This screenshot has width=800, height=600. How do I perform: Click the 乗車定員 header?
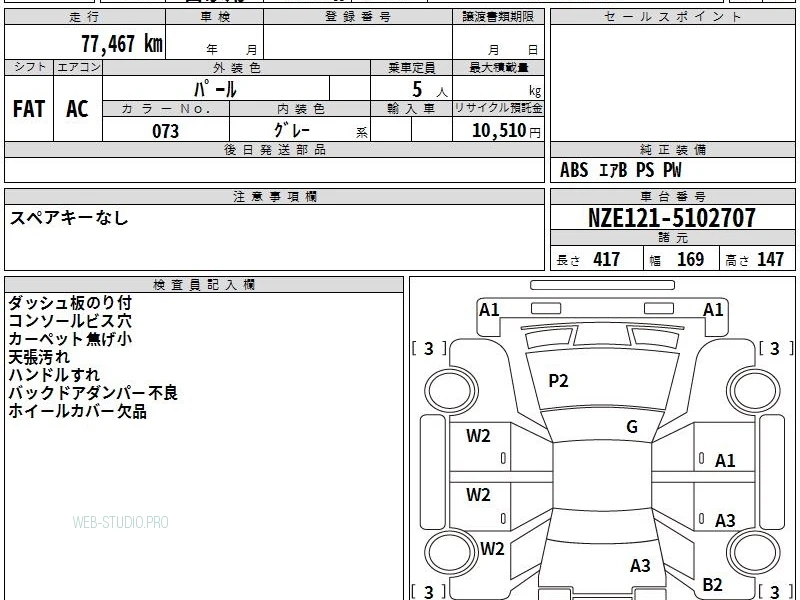(x=411, y=67)
